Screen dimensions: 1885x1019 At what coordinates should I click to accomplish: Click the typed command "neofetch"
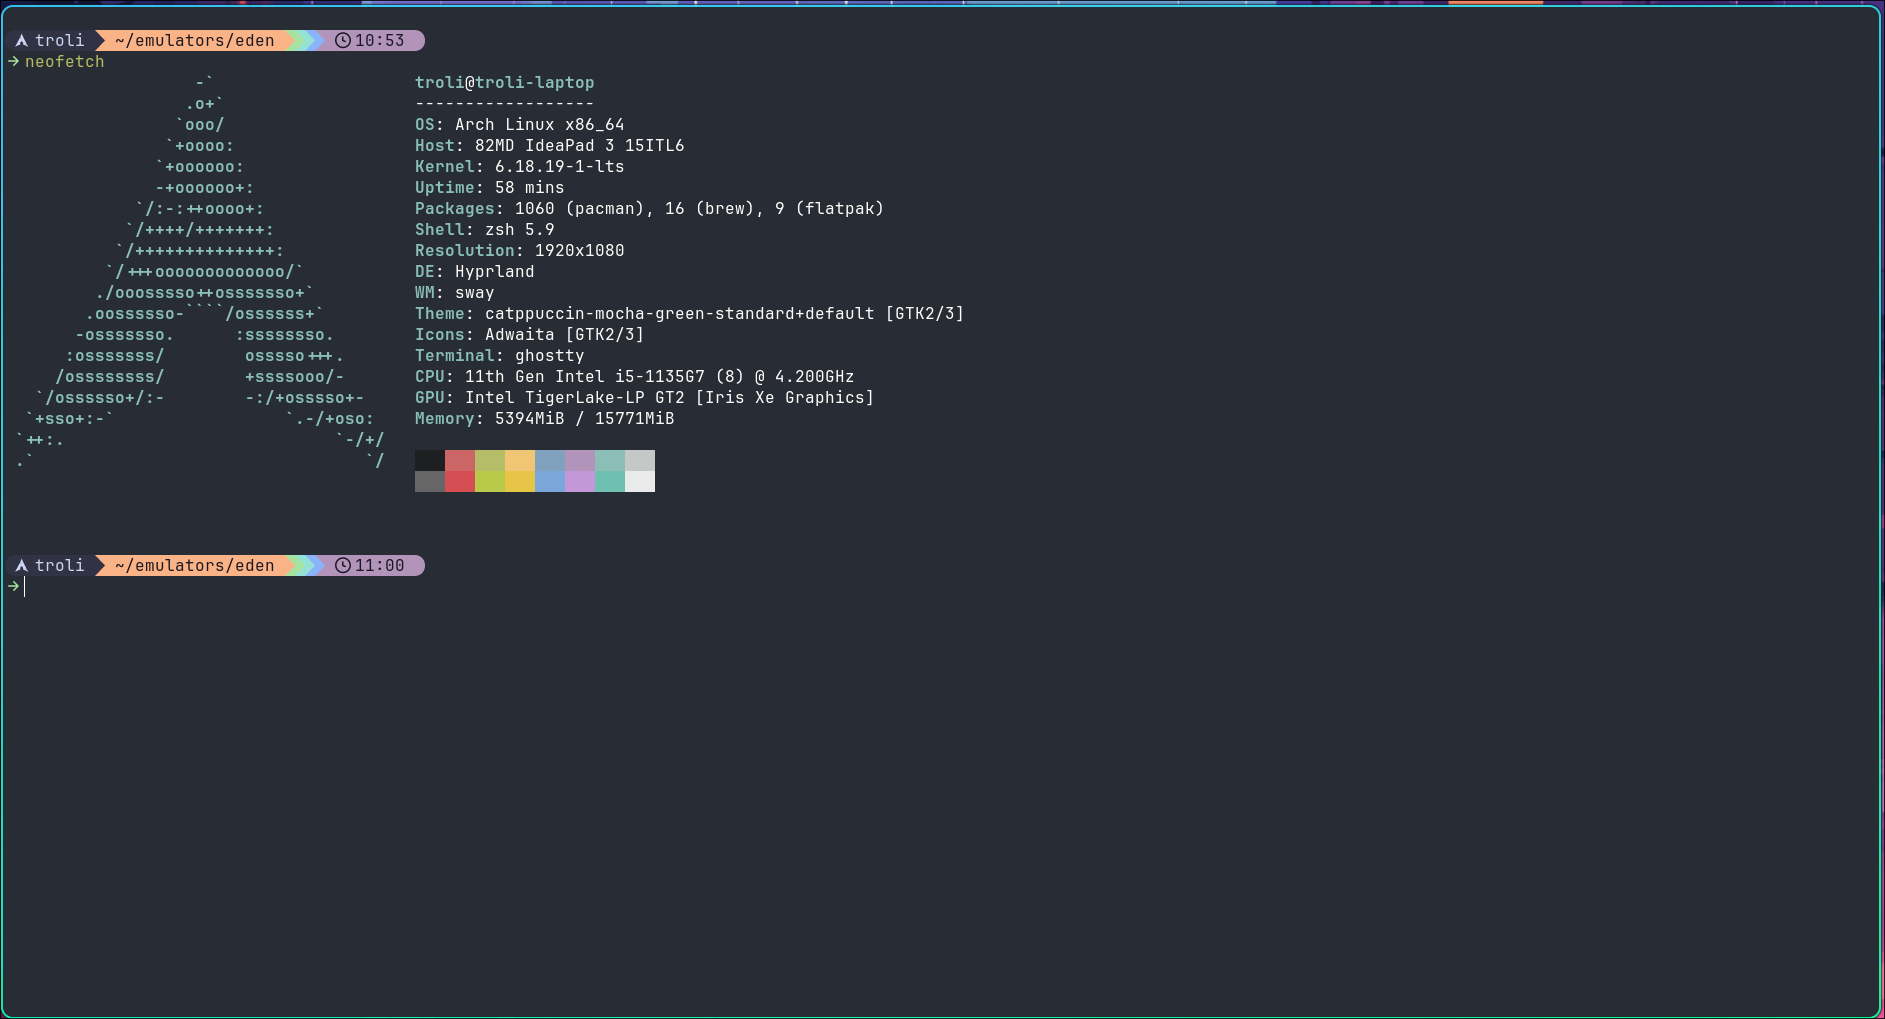[x=65, y=62]
